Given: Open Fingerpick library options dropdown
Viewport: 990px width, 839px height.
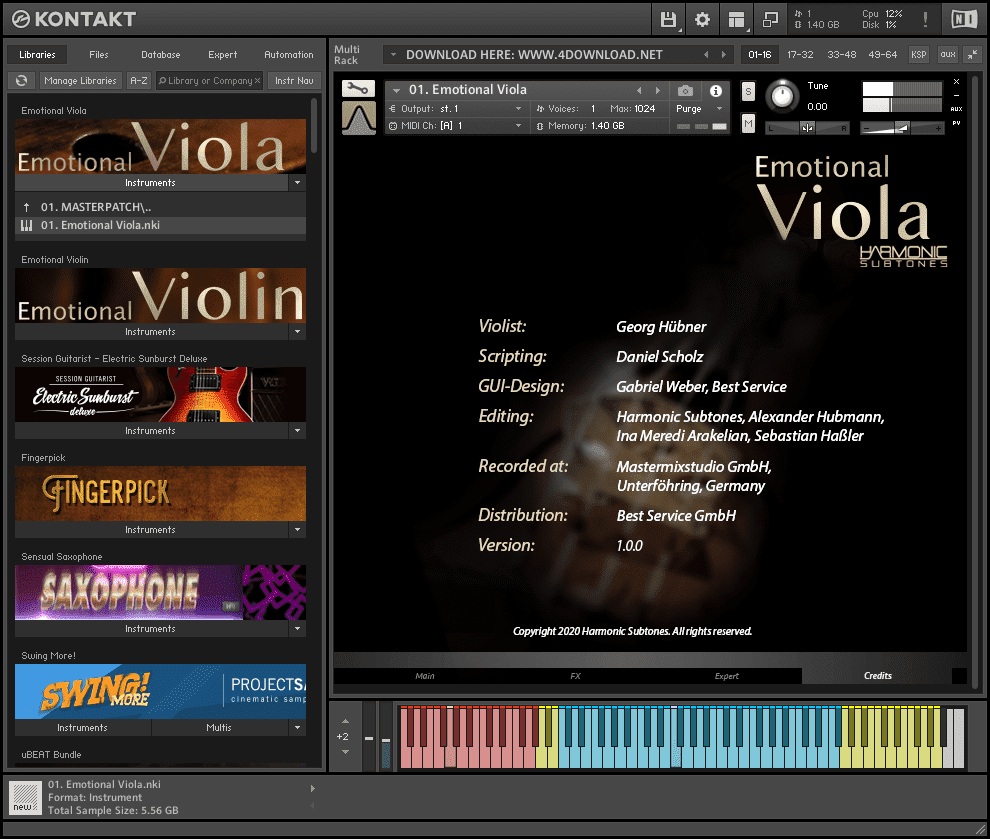Looking at the screenshot, I should [297, 530].
